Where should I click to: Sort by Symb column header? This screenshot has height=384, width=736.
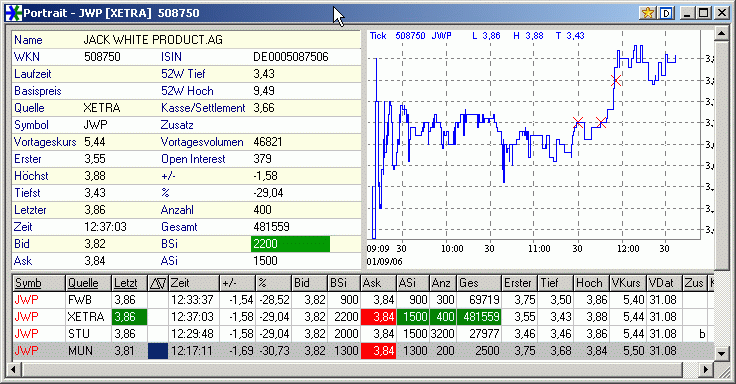tap(38, 283)
